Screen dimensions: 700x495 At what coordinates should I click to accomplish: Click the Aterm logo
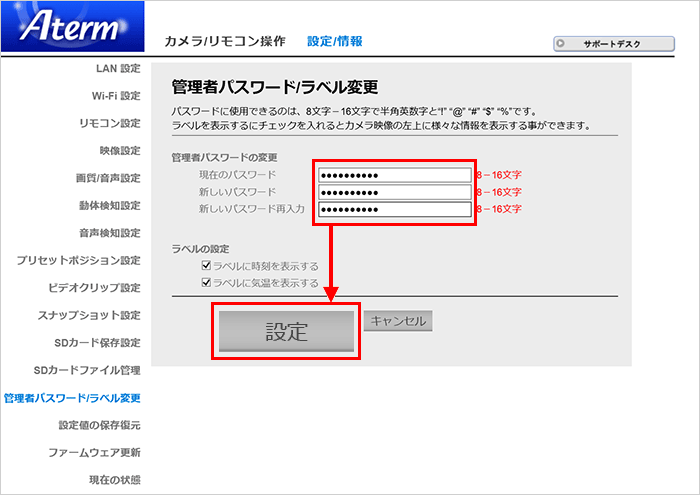pyautogui.click(x=72, y=28)
